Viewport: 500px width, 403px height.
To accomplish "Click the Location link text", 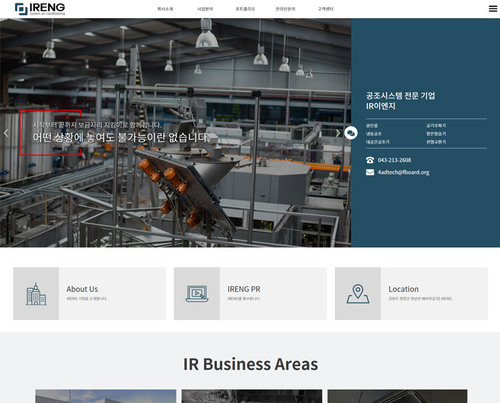I will pyautogui.click(x=403, y=289).
